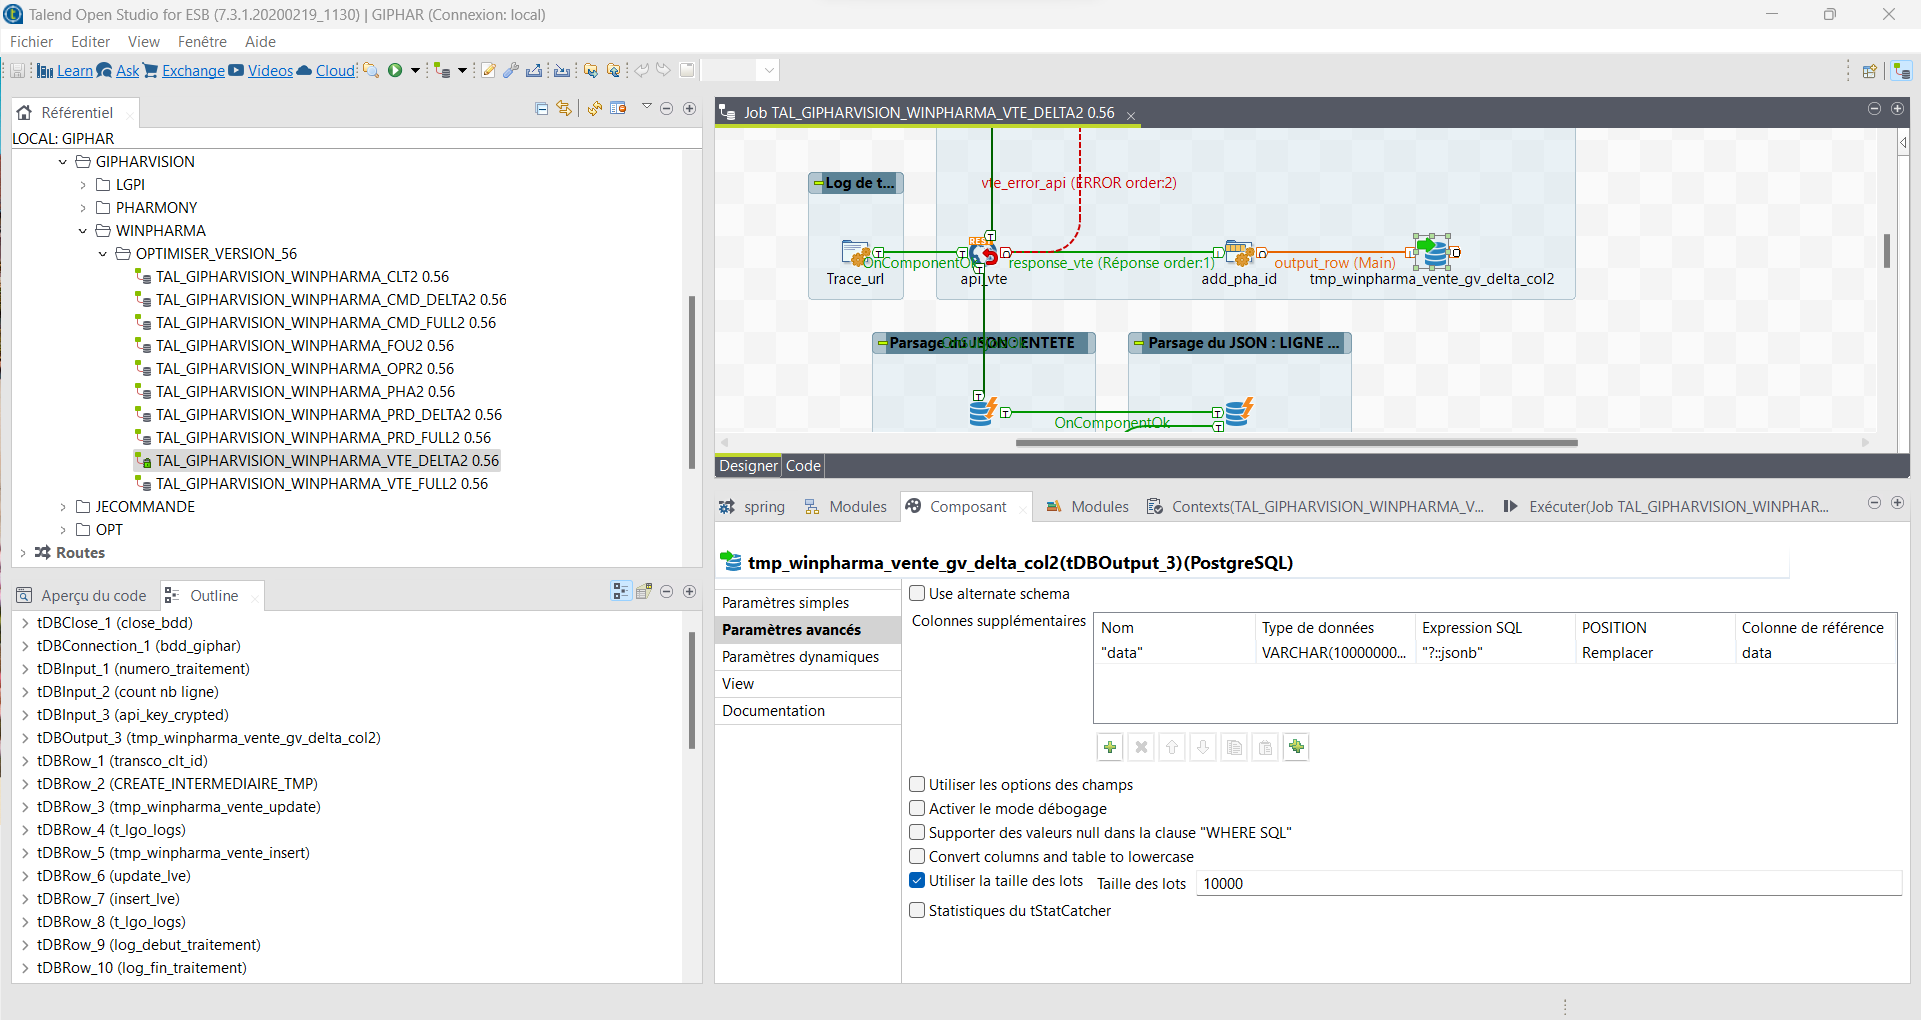This screenshot has width=1921, height=1020.
Task: Click the refresh icon in Référentiel panel
Action: tap(594, 109)
